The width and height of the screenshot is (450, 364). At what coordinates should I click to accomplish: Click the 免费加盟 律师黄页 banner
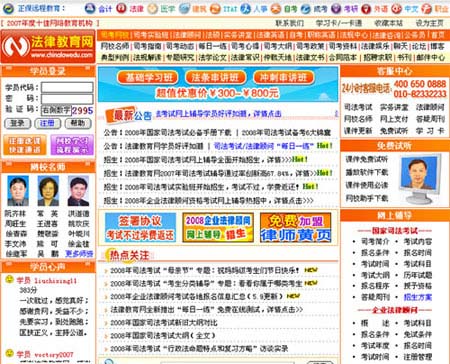click(296, 228)
